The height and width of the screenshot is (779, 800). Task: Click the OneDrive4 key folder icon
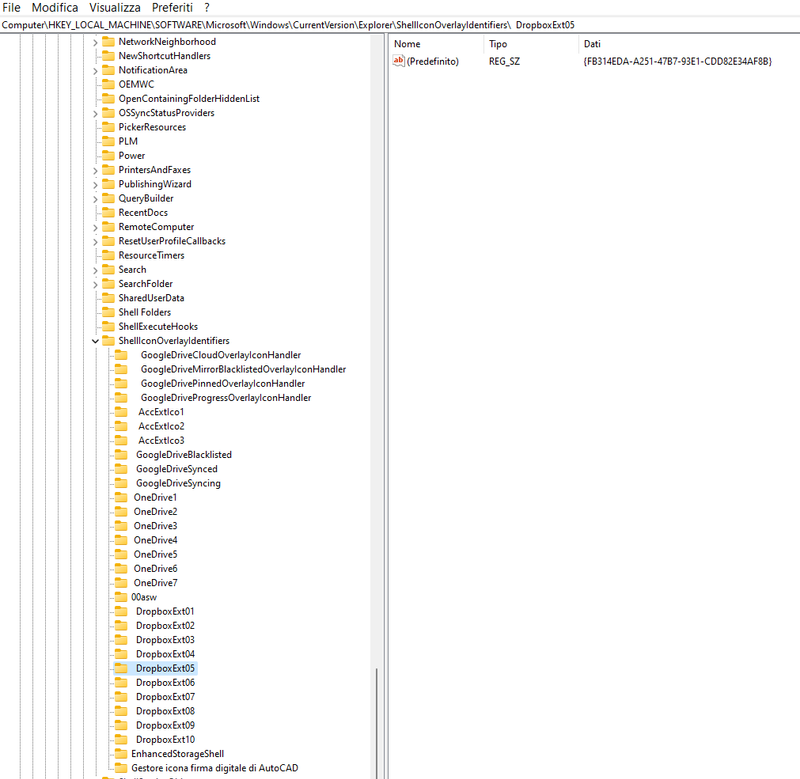point(122,540)
